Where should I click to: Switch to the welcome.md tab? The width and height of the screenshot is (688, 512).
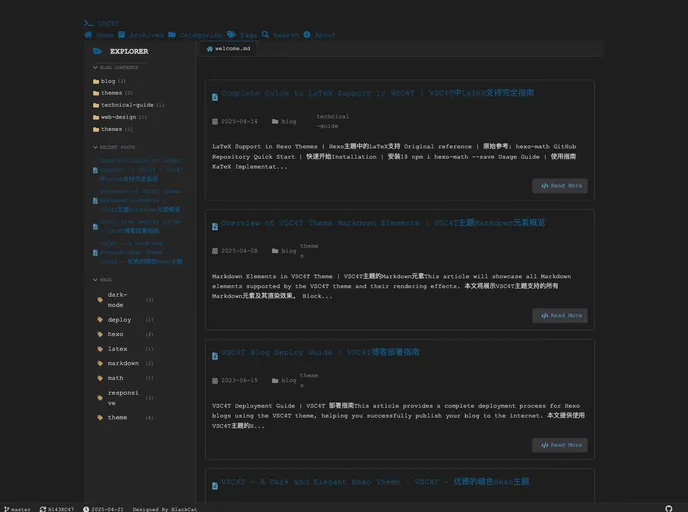(228, 49)
